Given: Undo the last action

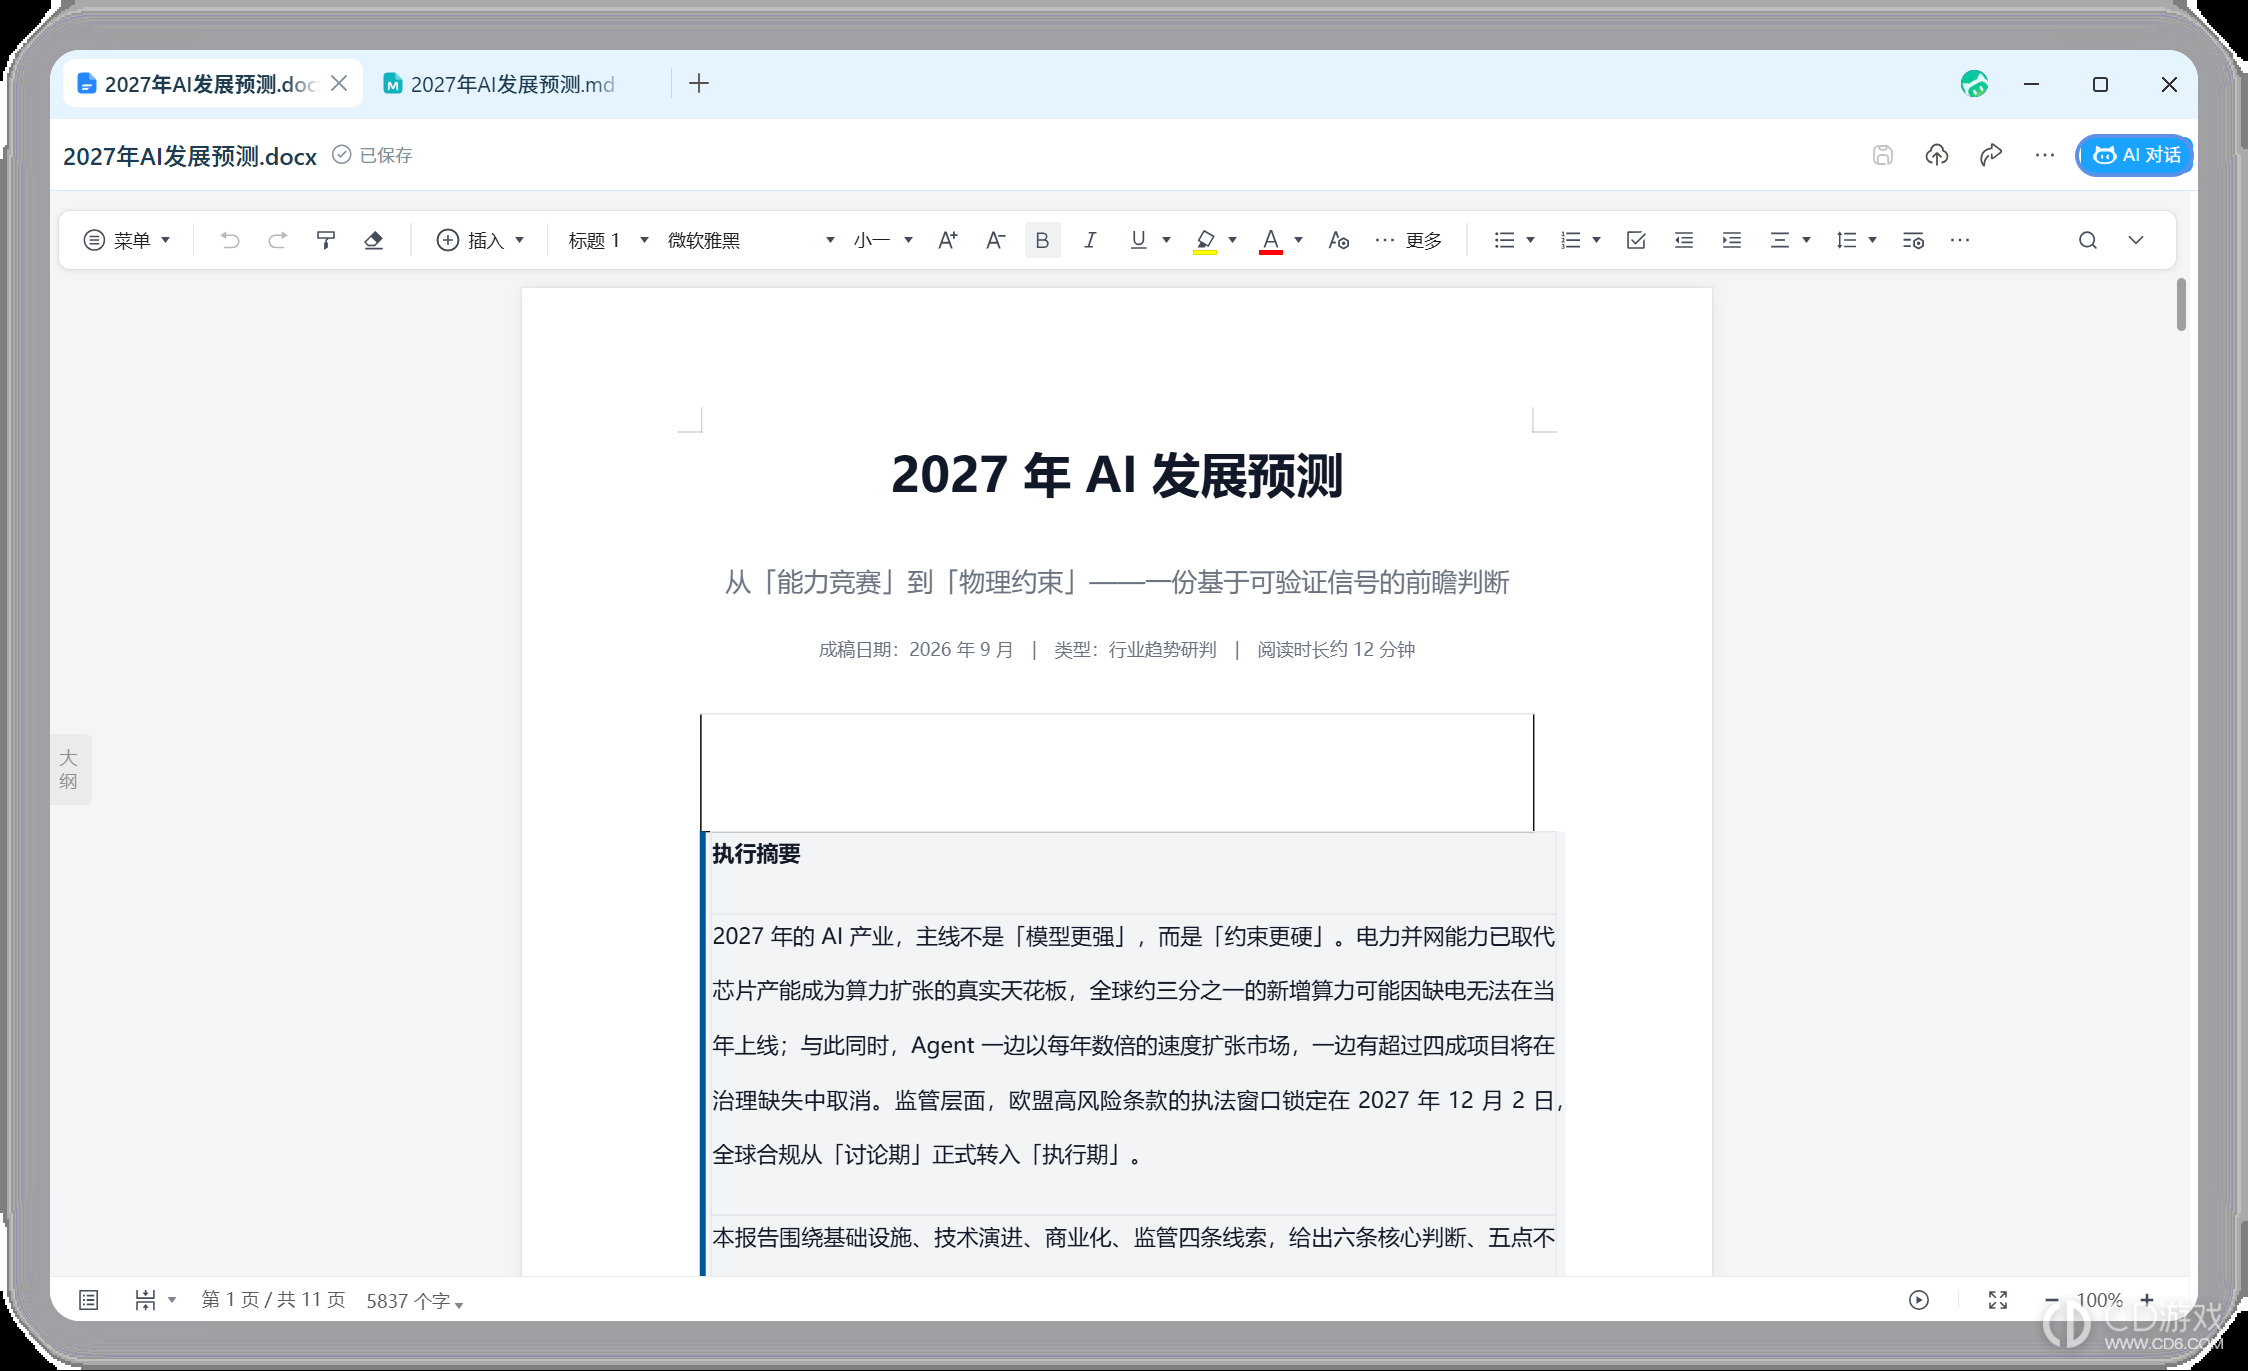Looking at the screenshot, I should (x=230, y=240).
